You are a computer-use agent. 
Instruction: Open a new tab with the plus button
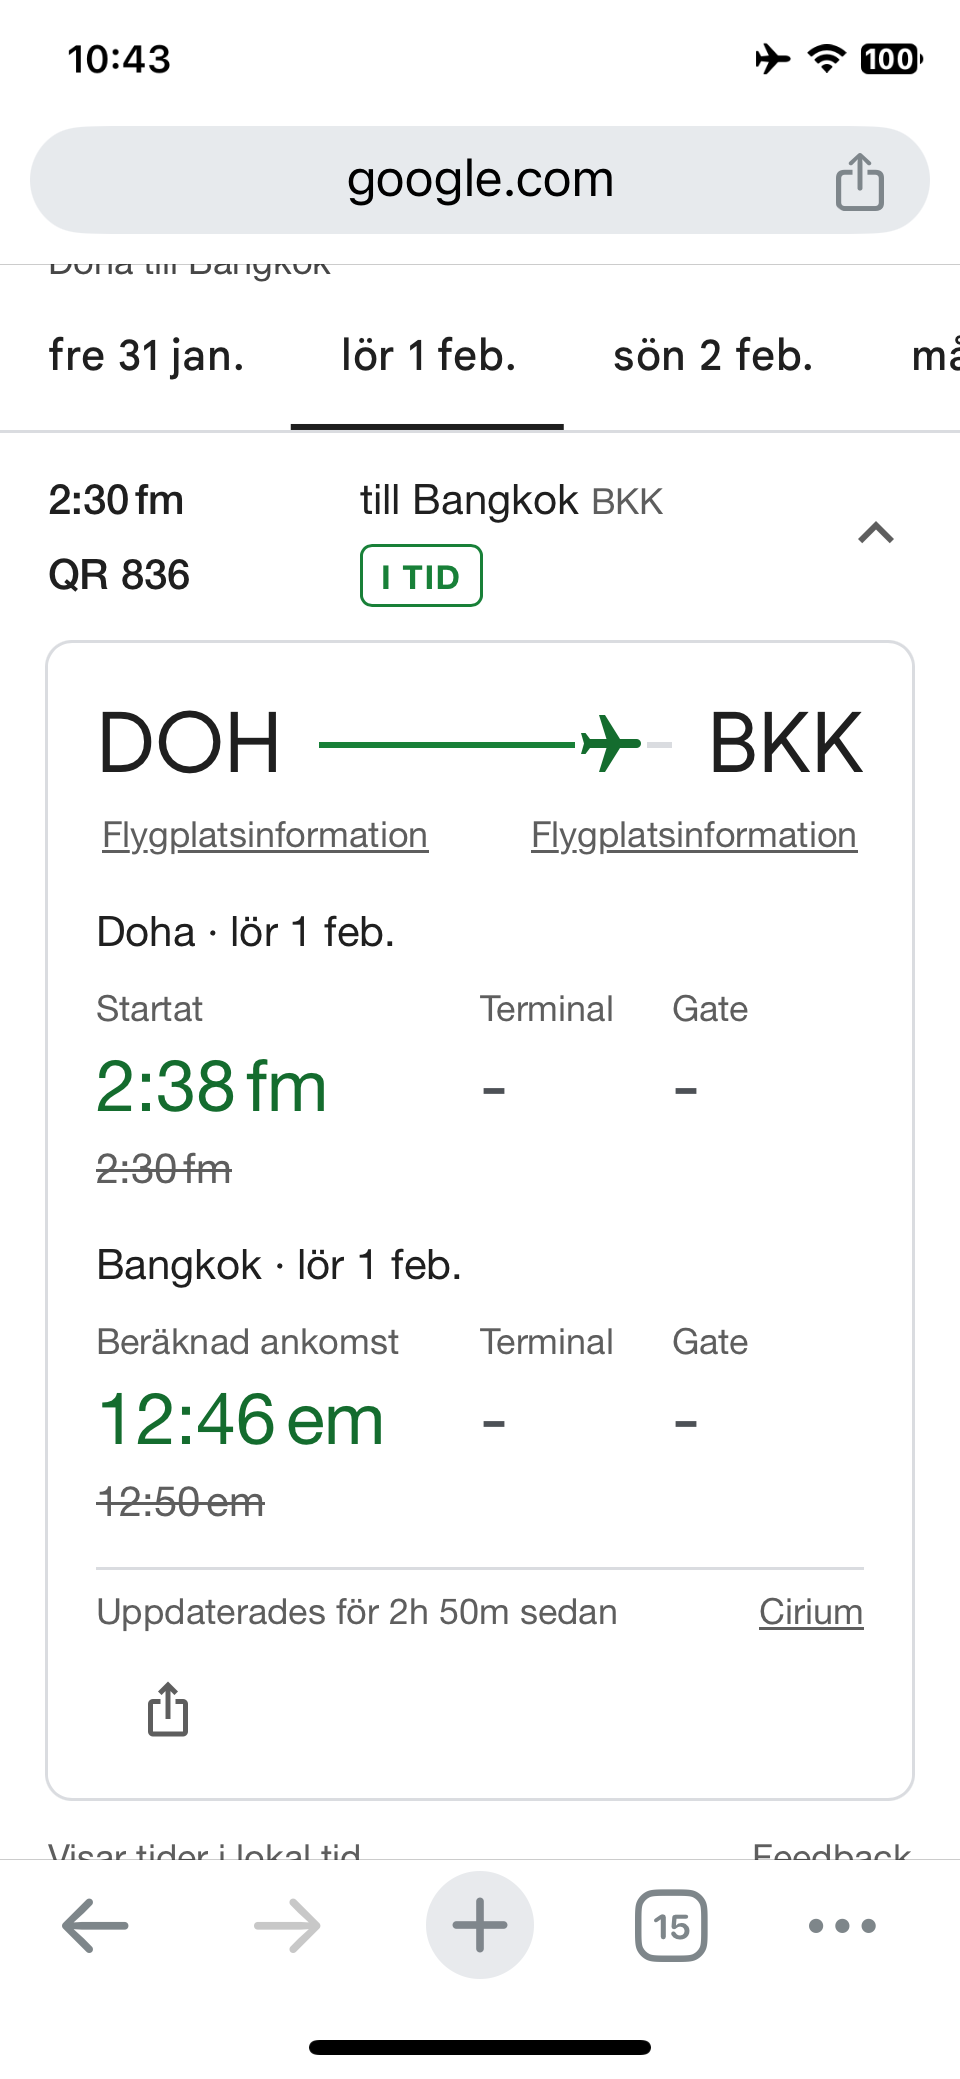480,1925
